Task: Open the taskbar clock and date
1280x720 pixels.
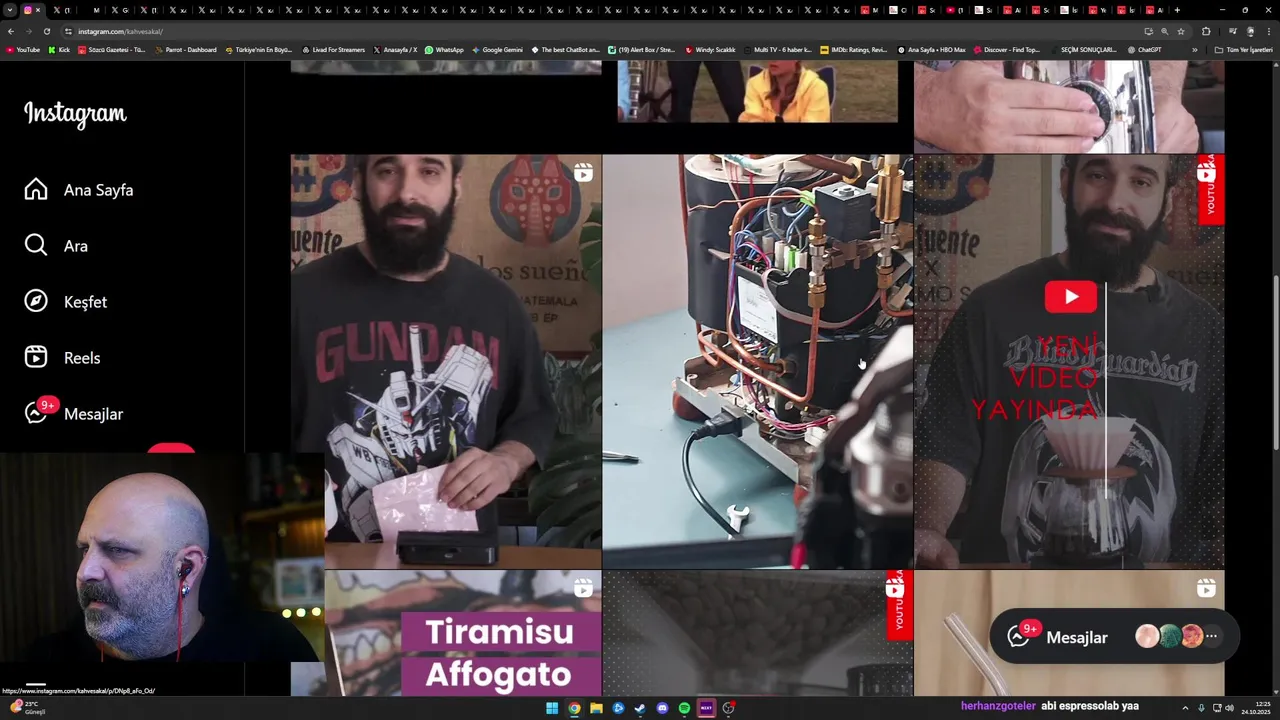Action: point(1256,708)
